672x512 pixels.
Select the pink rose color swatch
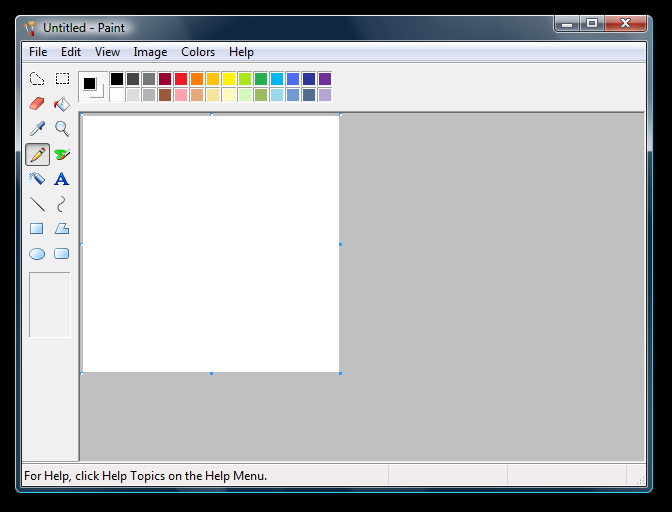tap(181, 95)
